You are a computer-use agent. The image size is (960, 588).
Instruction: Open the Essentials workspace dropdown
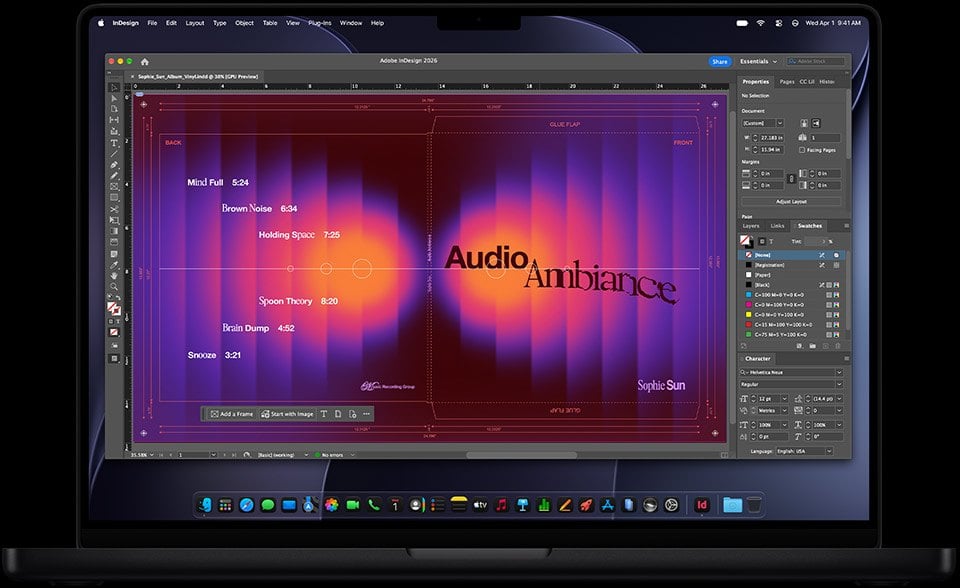(x=758, y=61)
